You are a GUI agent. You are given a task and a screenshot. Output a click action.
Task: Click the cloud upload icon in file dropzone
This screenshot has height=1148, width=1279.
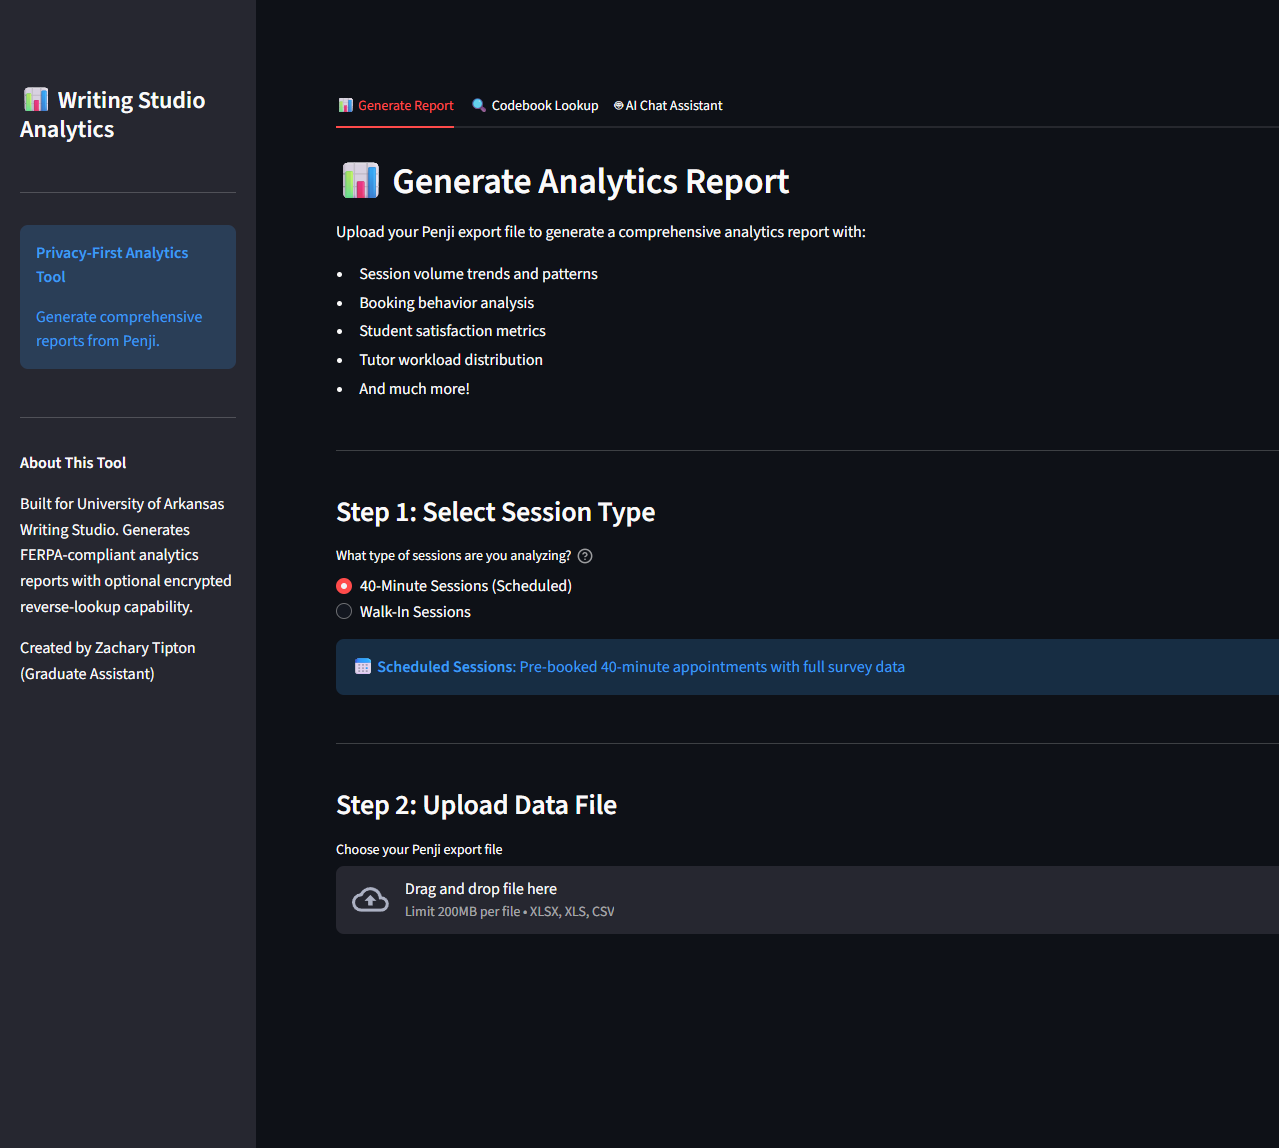370,900
